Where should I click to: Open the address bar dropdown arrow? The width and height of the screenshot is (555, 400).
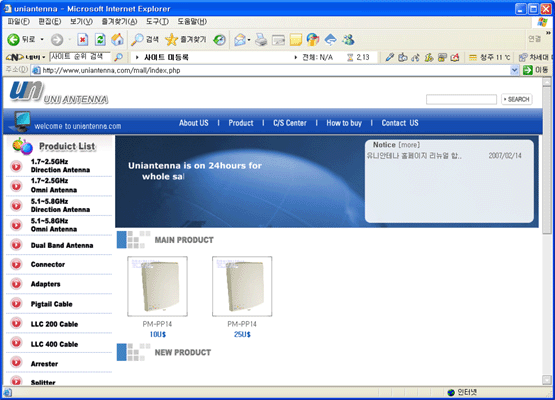point(514,70)
